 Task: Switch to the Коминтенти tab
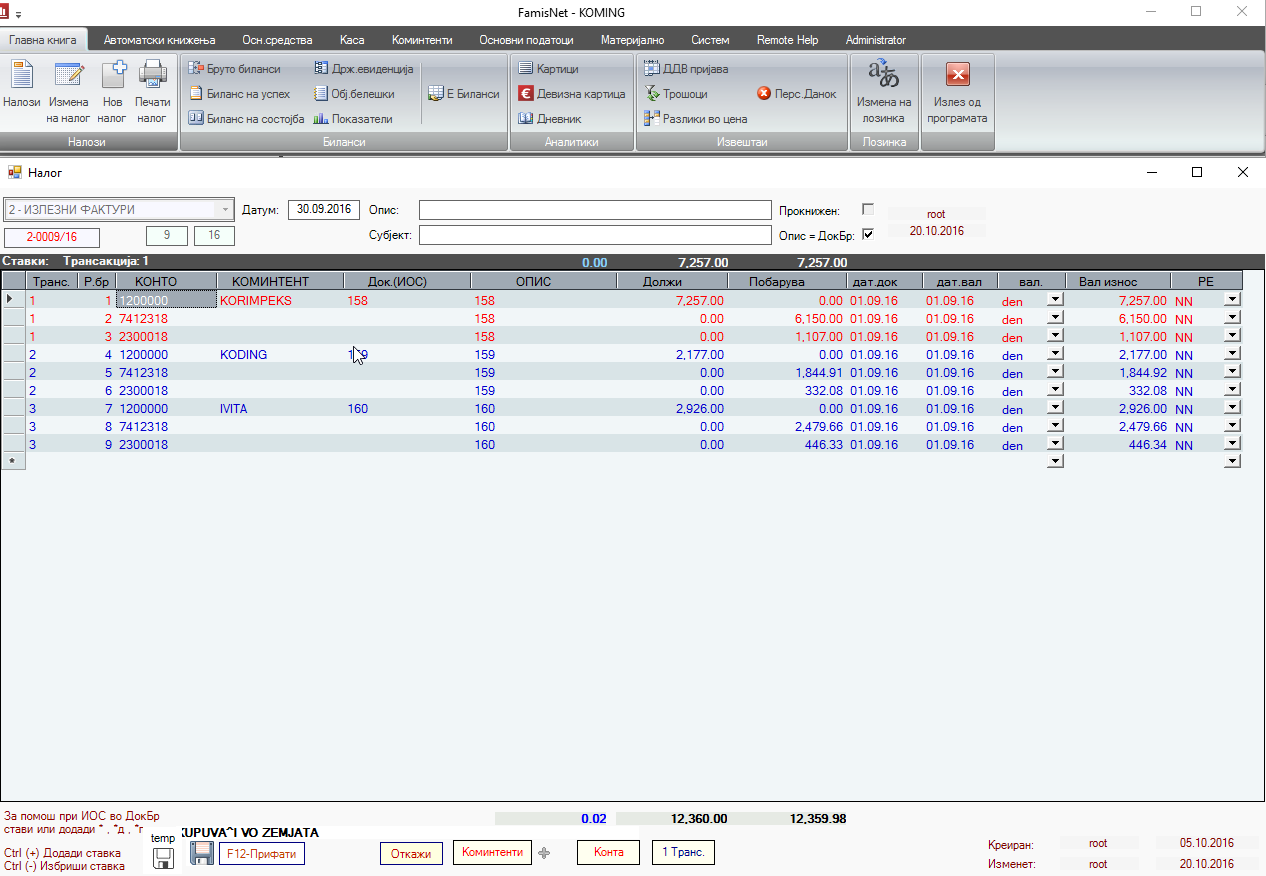(422, 40)
